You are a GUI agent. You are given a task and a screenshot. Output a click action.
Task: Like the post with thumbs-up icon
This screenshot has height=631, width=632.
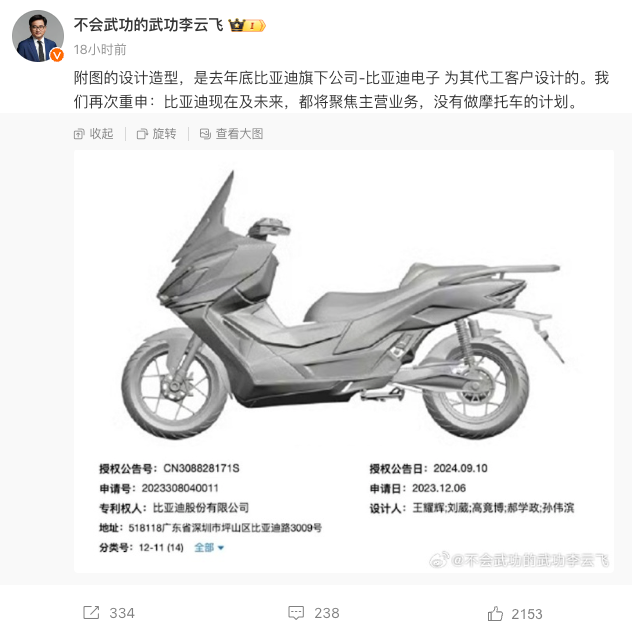click(495, 613)
